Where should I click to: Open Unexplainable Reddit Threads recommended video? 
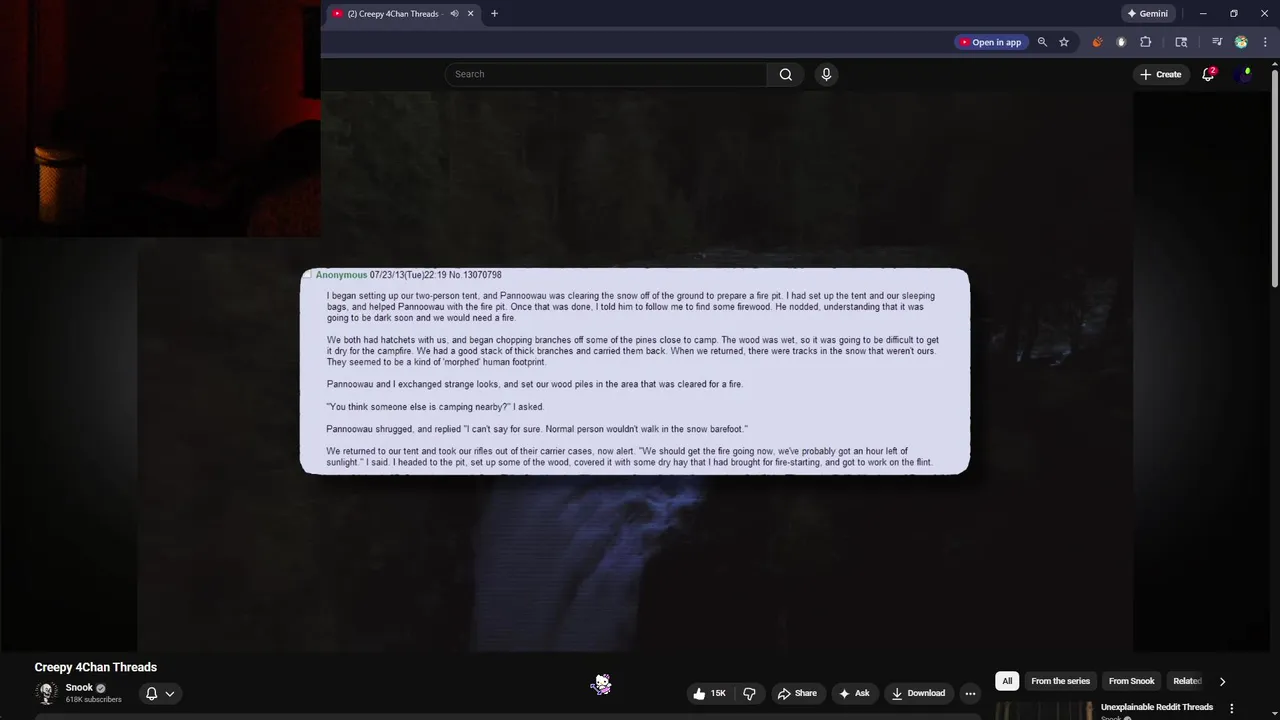(1157, 707)
